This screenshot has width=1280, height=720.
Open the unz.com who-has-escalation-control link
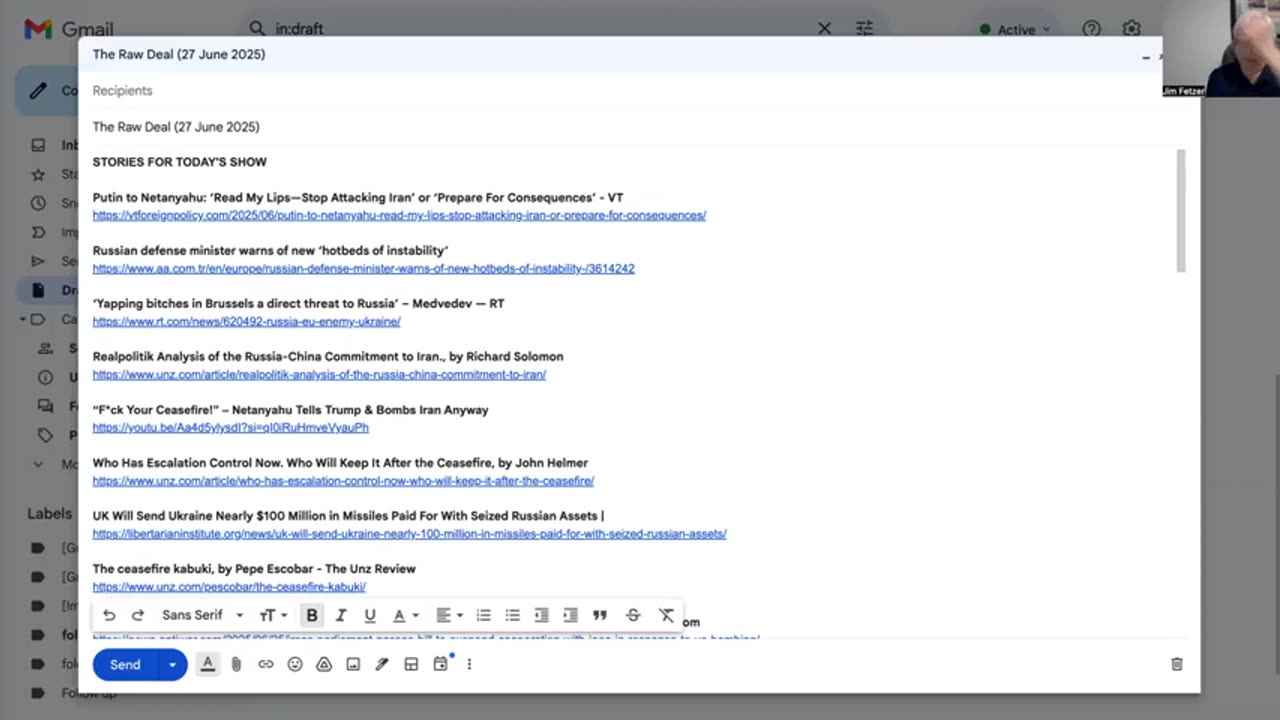coord(343,481)
